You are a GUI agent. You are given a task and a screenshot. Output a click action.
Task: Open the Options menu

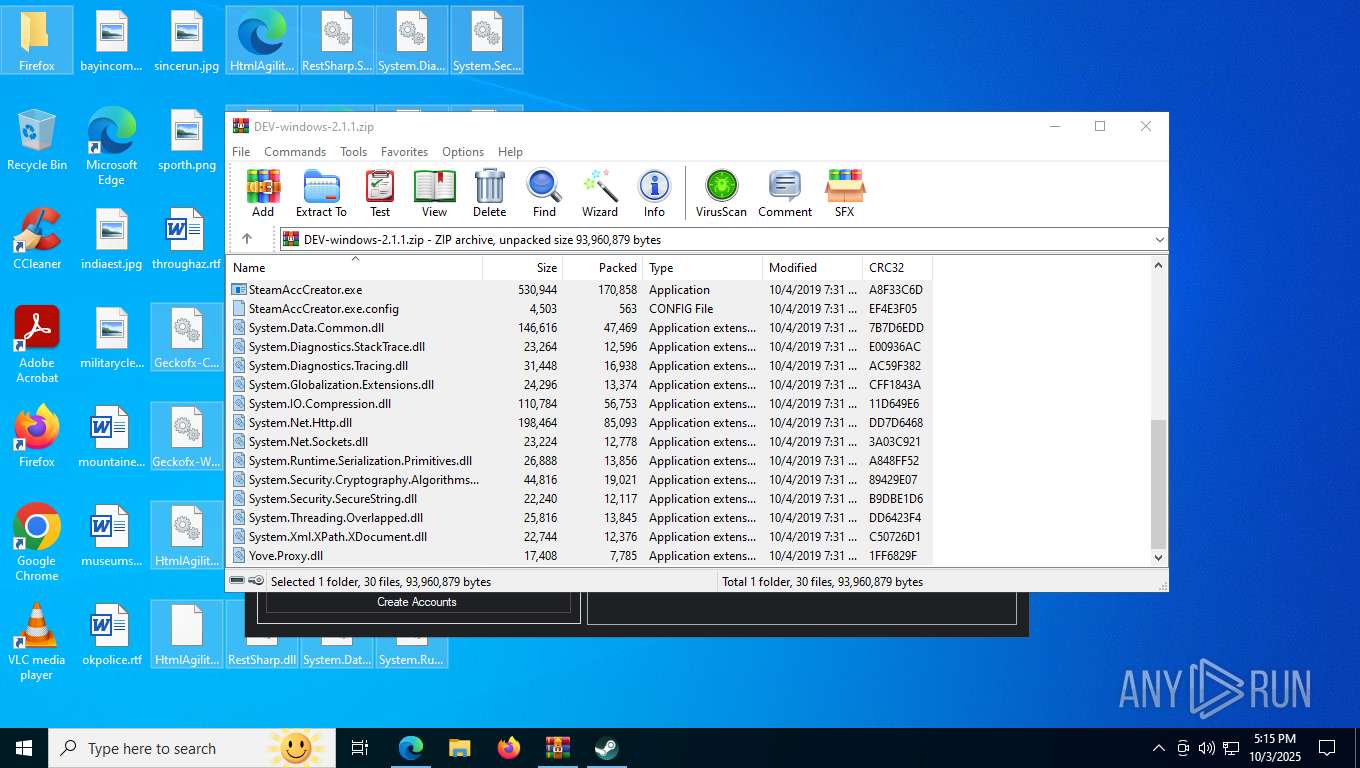[463, 152]
